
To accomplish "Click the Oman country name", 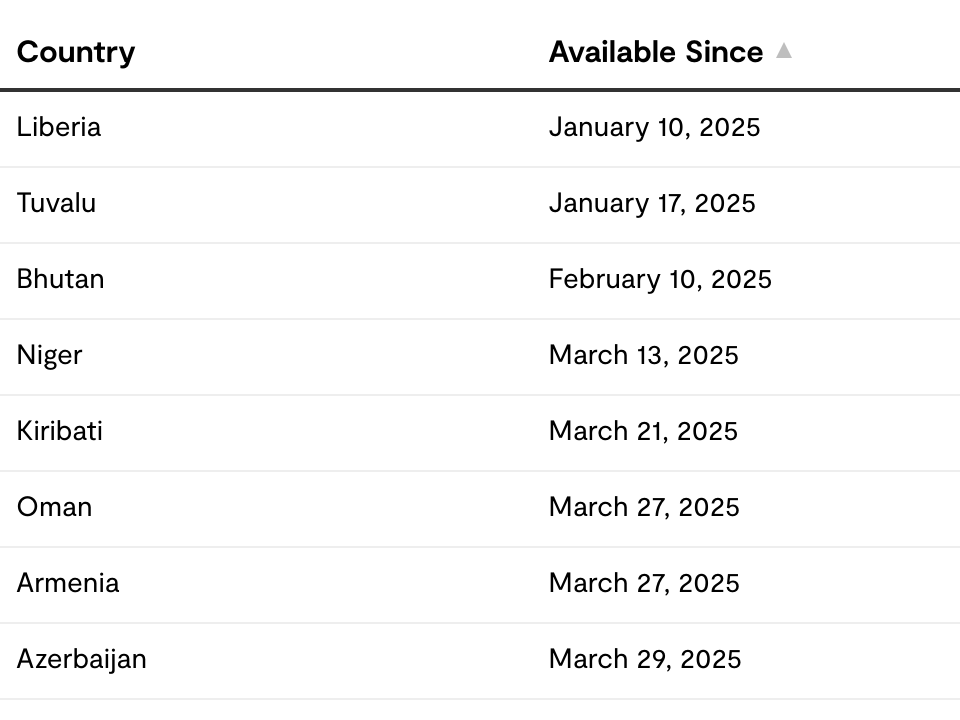I will [x=55, y=508].
